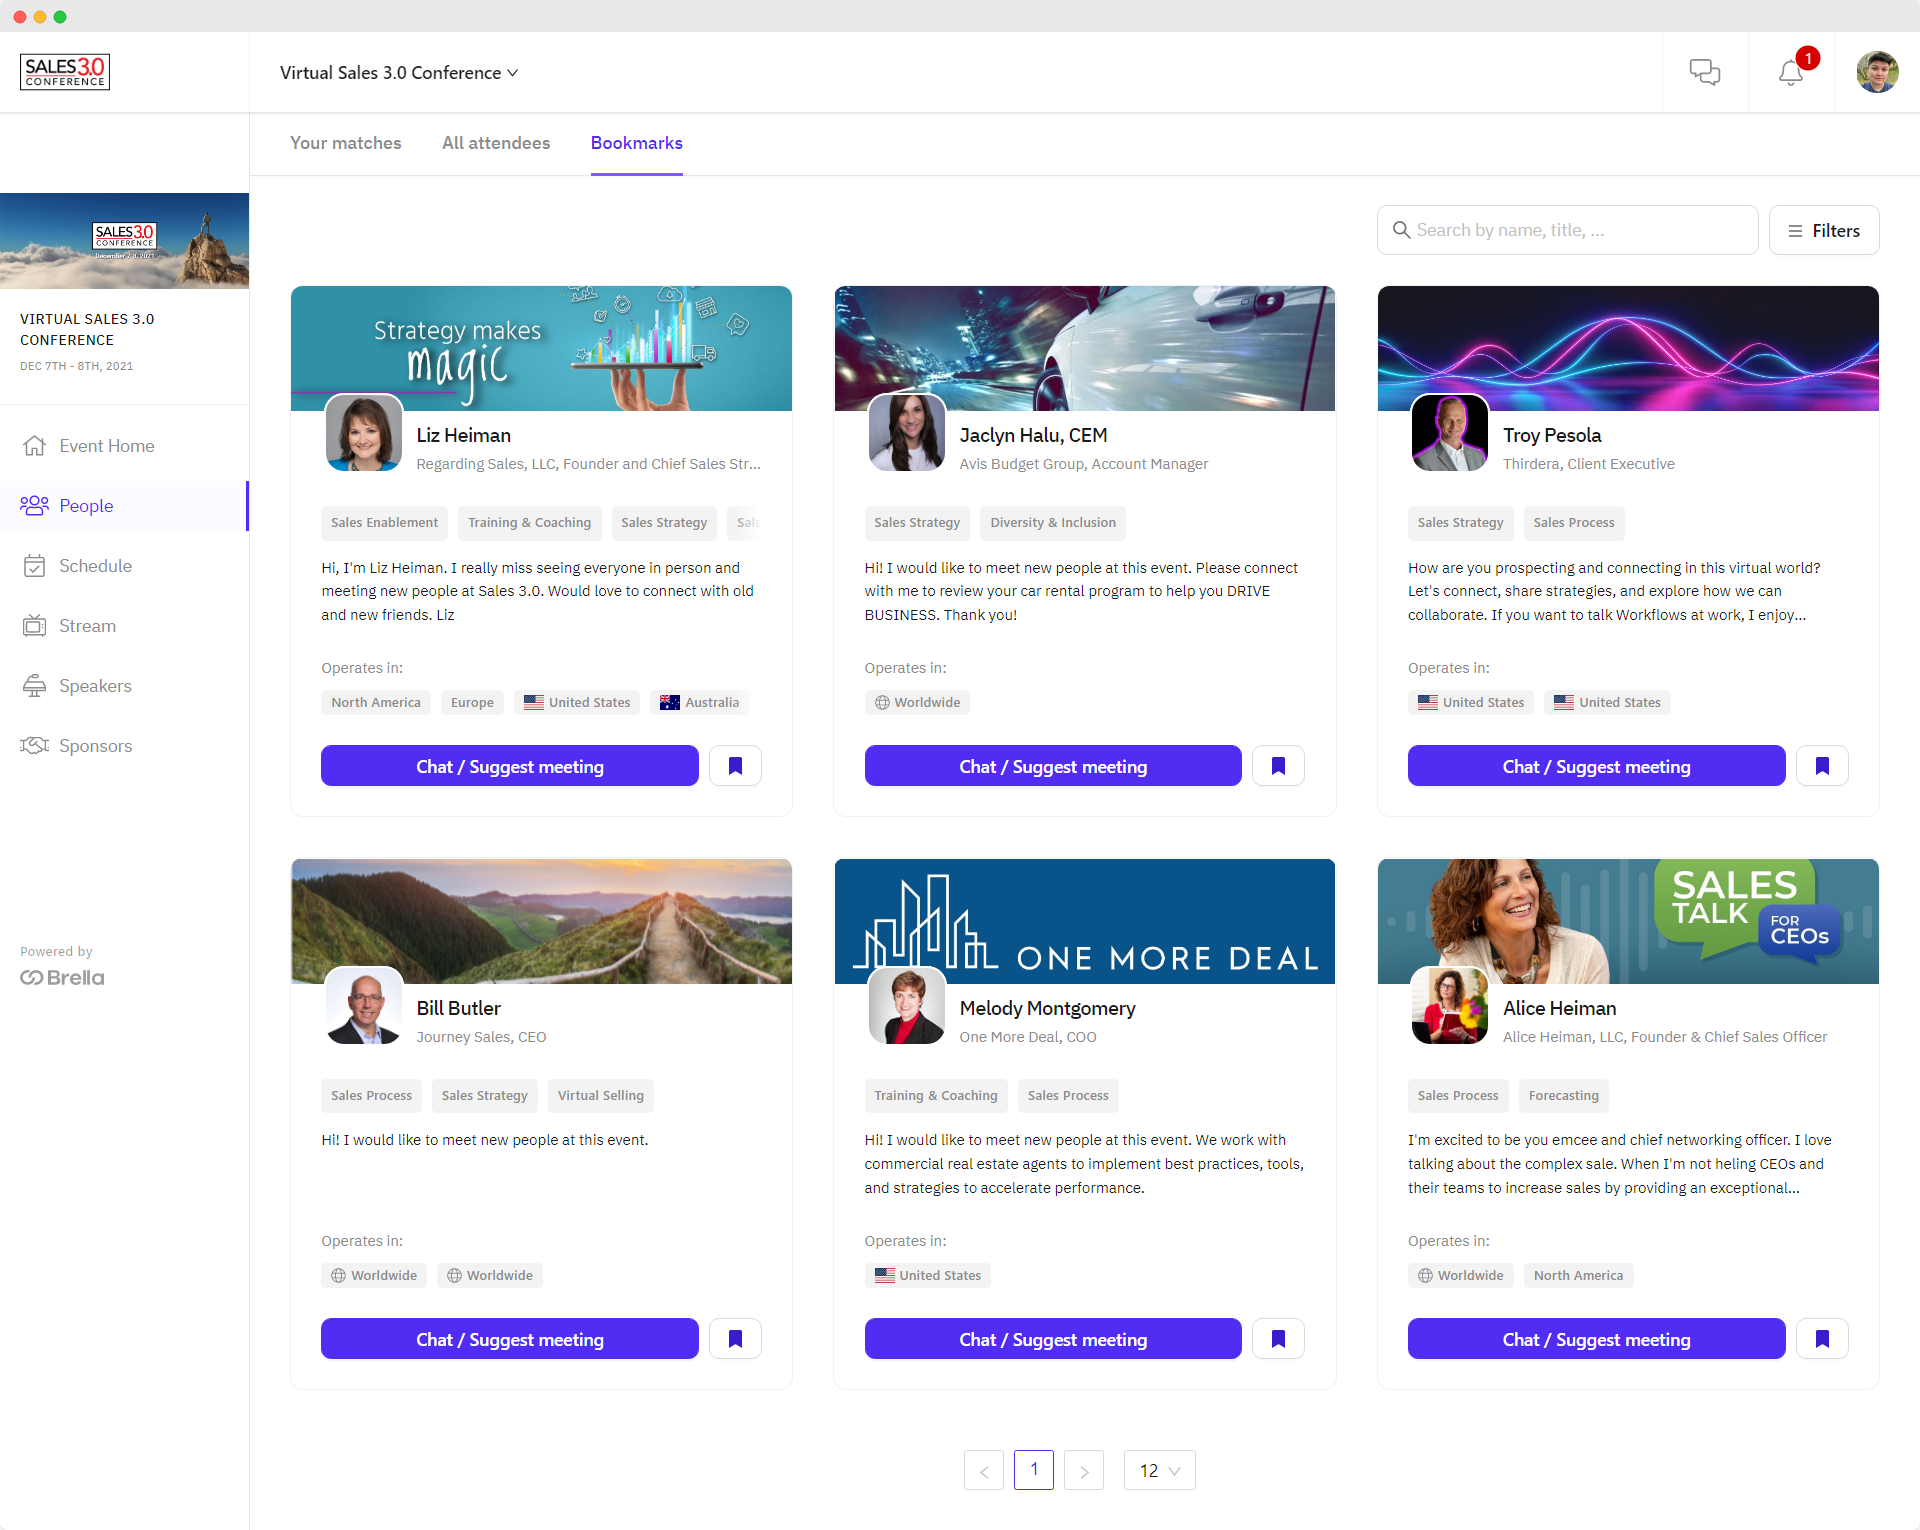Click Jaclyn Halu's Diversity & Inclusion tag
Screen dimensions: 1920x1530
click(x=1053, y=523)
